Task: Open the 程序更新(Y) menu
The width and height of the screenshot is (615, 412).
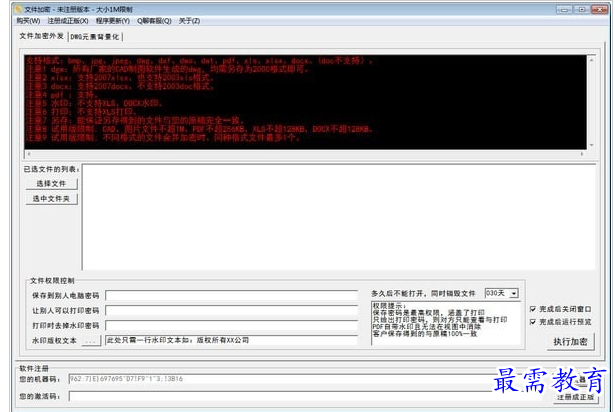Action: [113, 21]
